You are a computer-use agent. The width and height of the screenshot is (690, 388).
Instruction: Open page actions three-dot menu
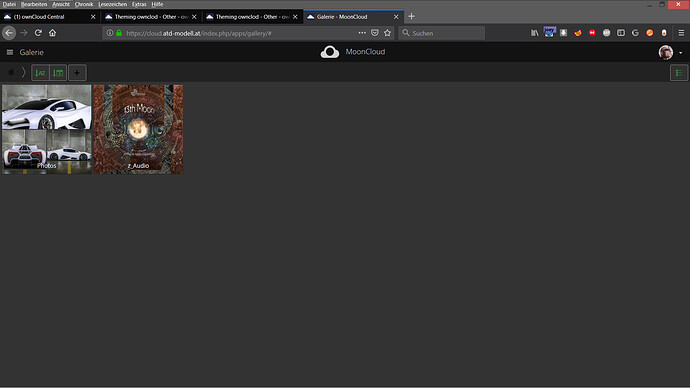click(362, 33)
